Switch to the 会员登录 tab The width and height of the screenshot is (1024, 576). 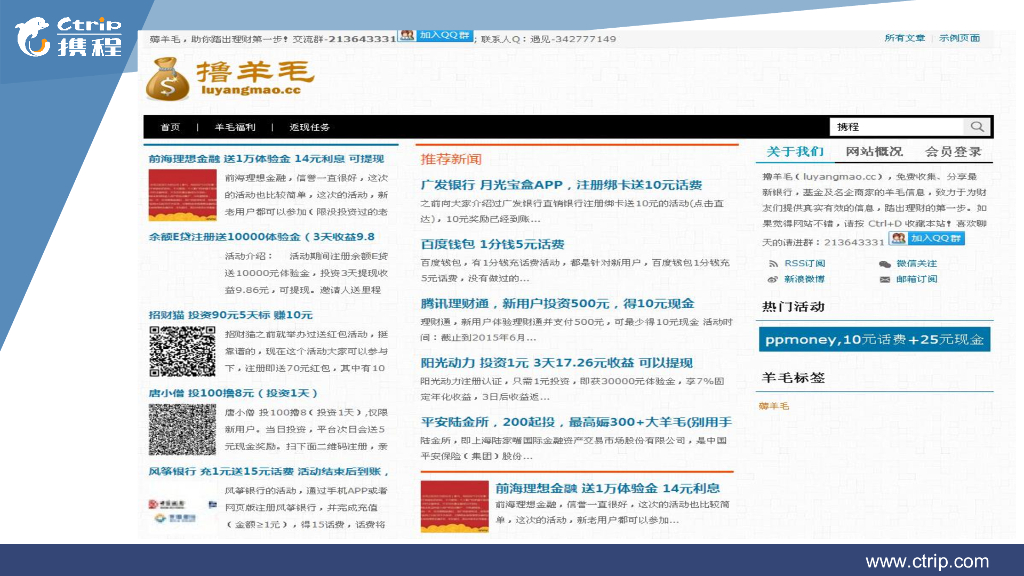(953, 152)
